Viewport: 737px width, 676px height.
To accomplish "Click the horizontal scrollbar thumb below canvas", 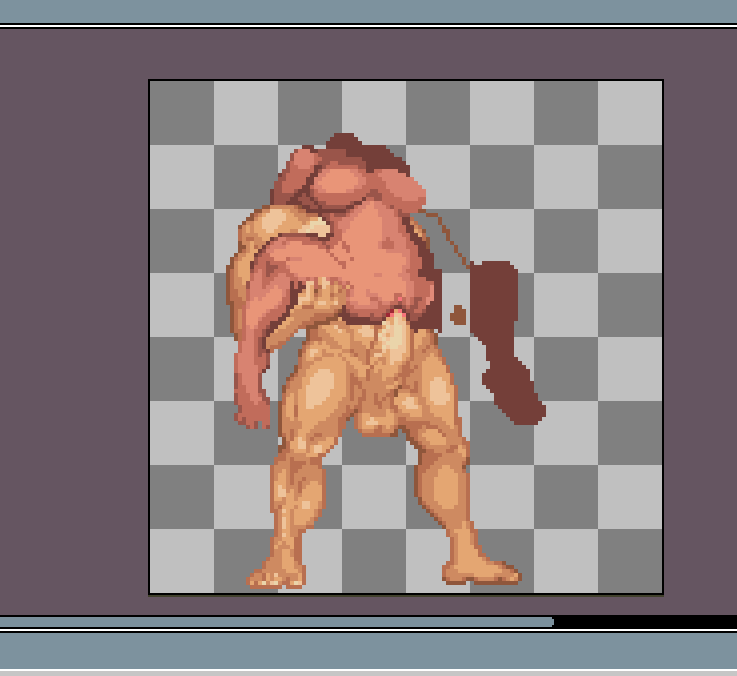I will (277, 622).
